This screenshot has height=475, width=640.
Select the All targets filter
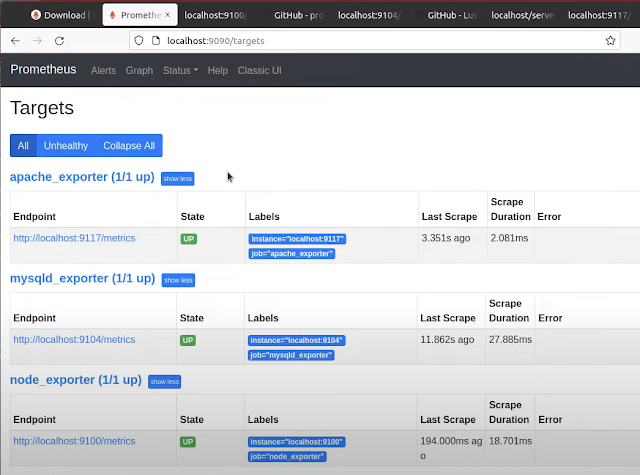pyautogui.click(x=23, y=146)
